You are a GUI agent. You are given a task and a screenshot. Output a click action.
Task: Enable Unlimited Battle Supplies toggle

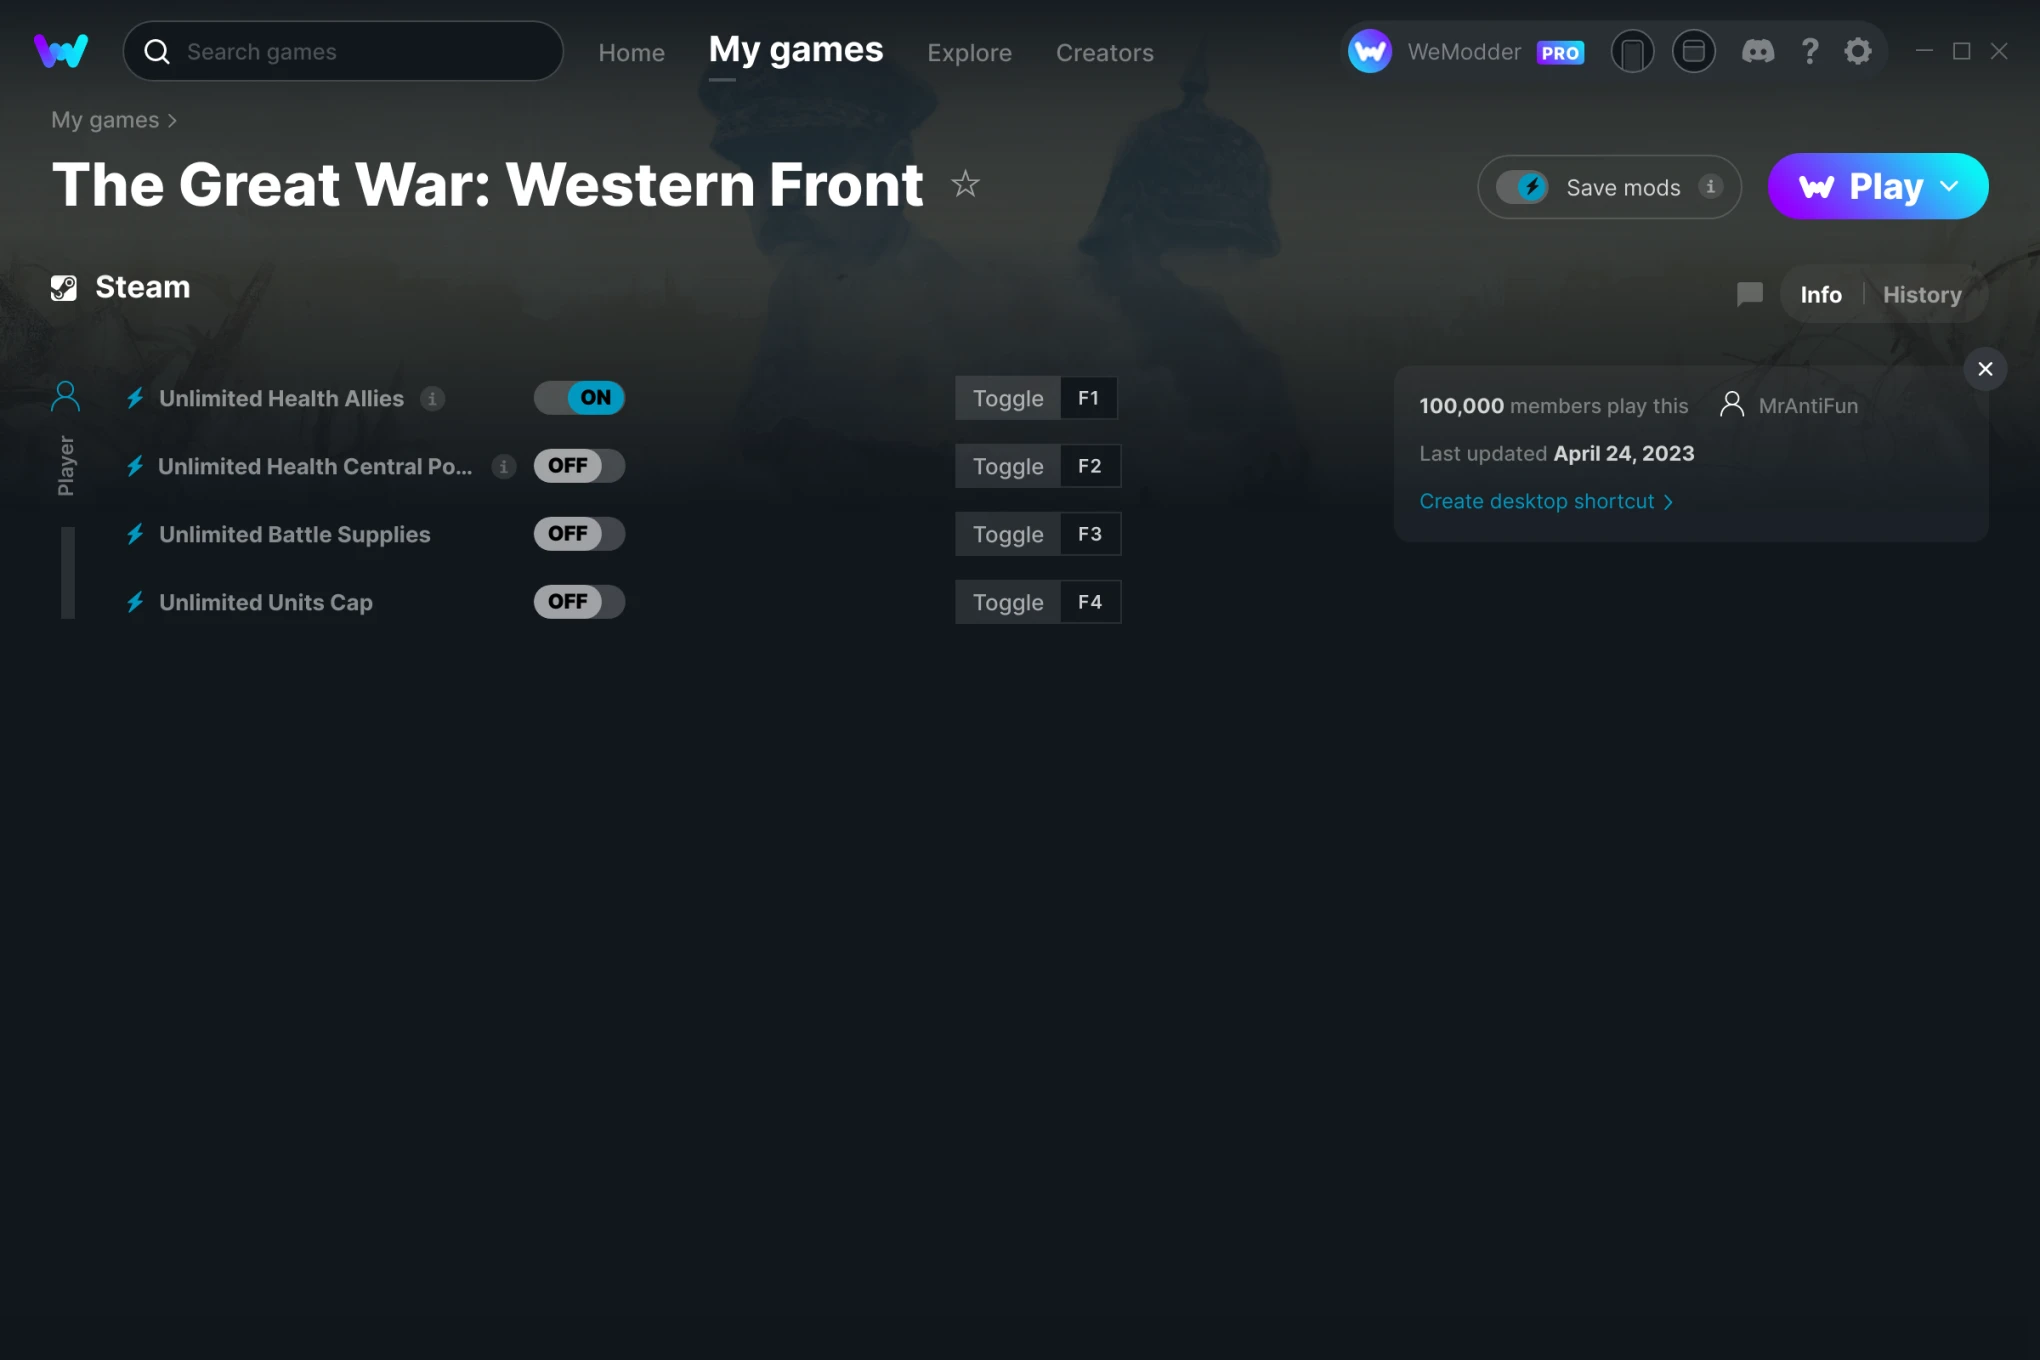(579, 534)
